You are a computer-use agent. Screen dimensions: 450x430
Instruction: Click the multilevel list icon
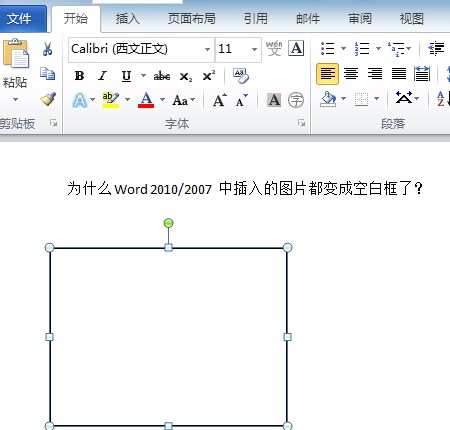(x=397, y=49)
